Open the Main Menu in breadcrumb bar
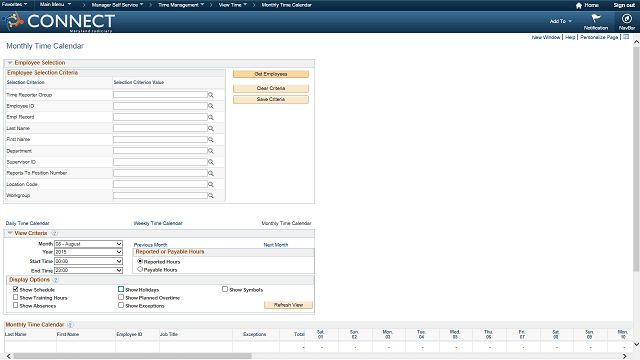 tap(56, 4)
